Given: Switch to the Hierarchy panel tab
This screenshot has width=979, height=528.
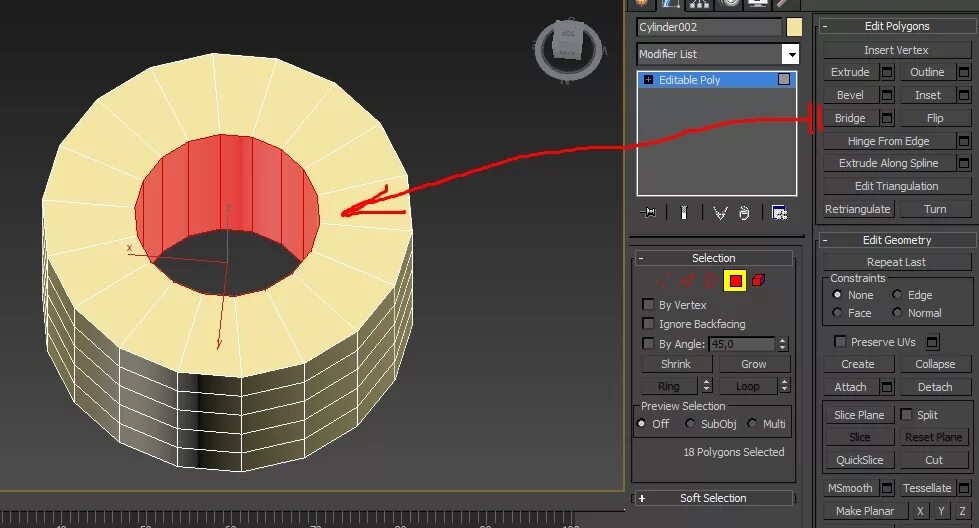Looking at the screenshot, I should coord(699,4).
